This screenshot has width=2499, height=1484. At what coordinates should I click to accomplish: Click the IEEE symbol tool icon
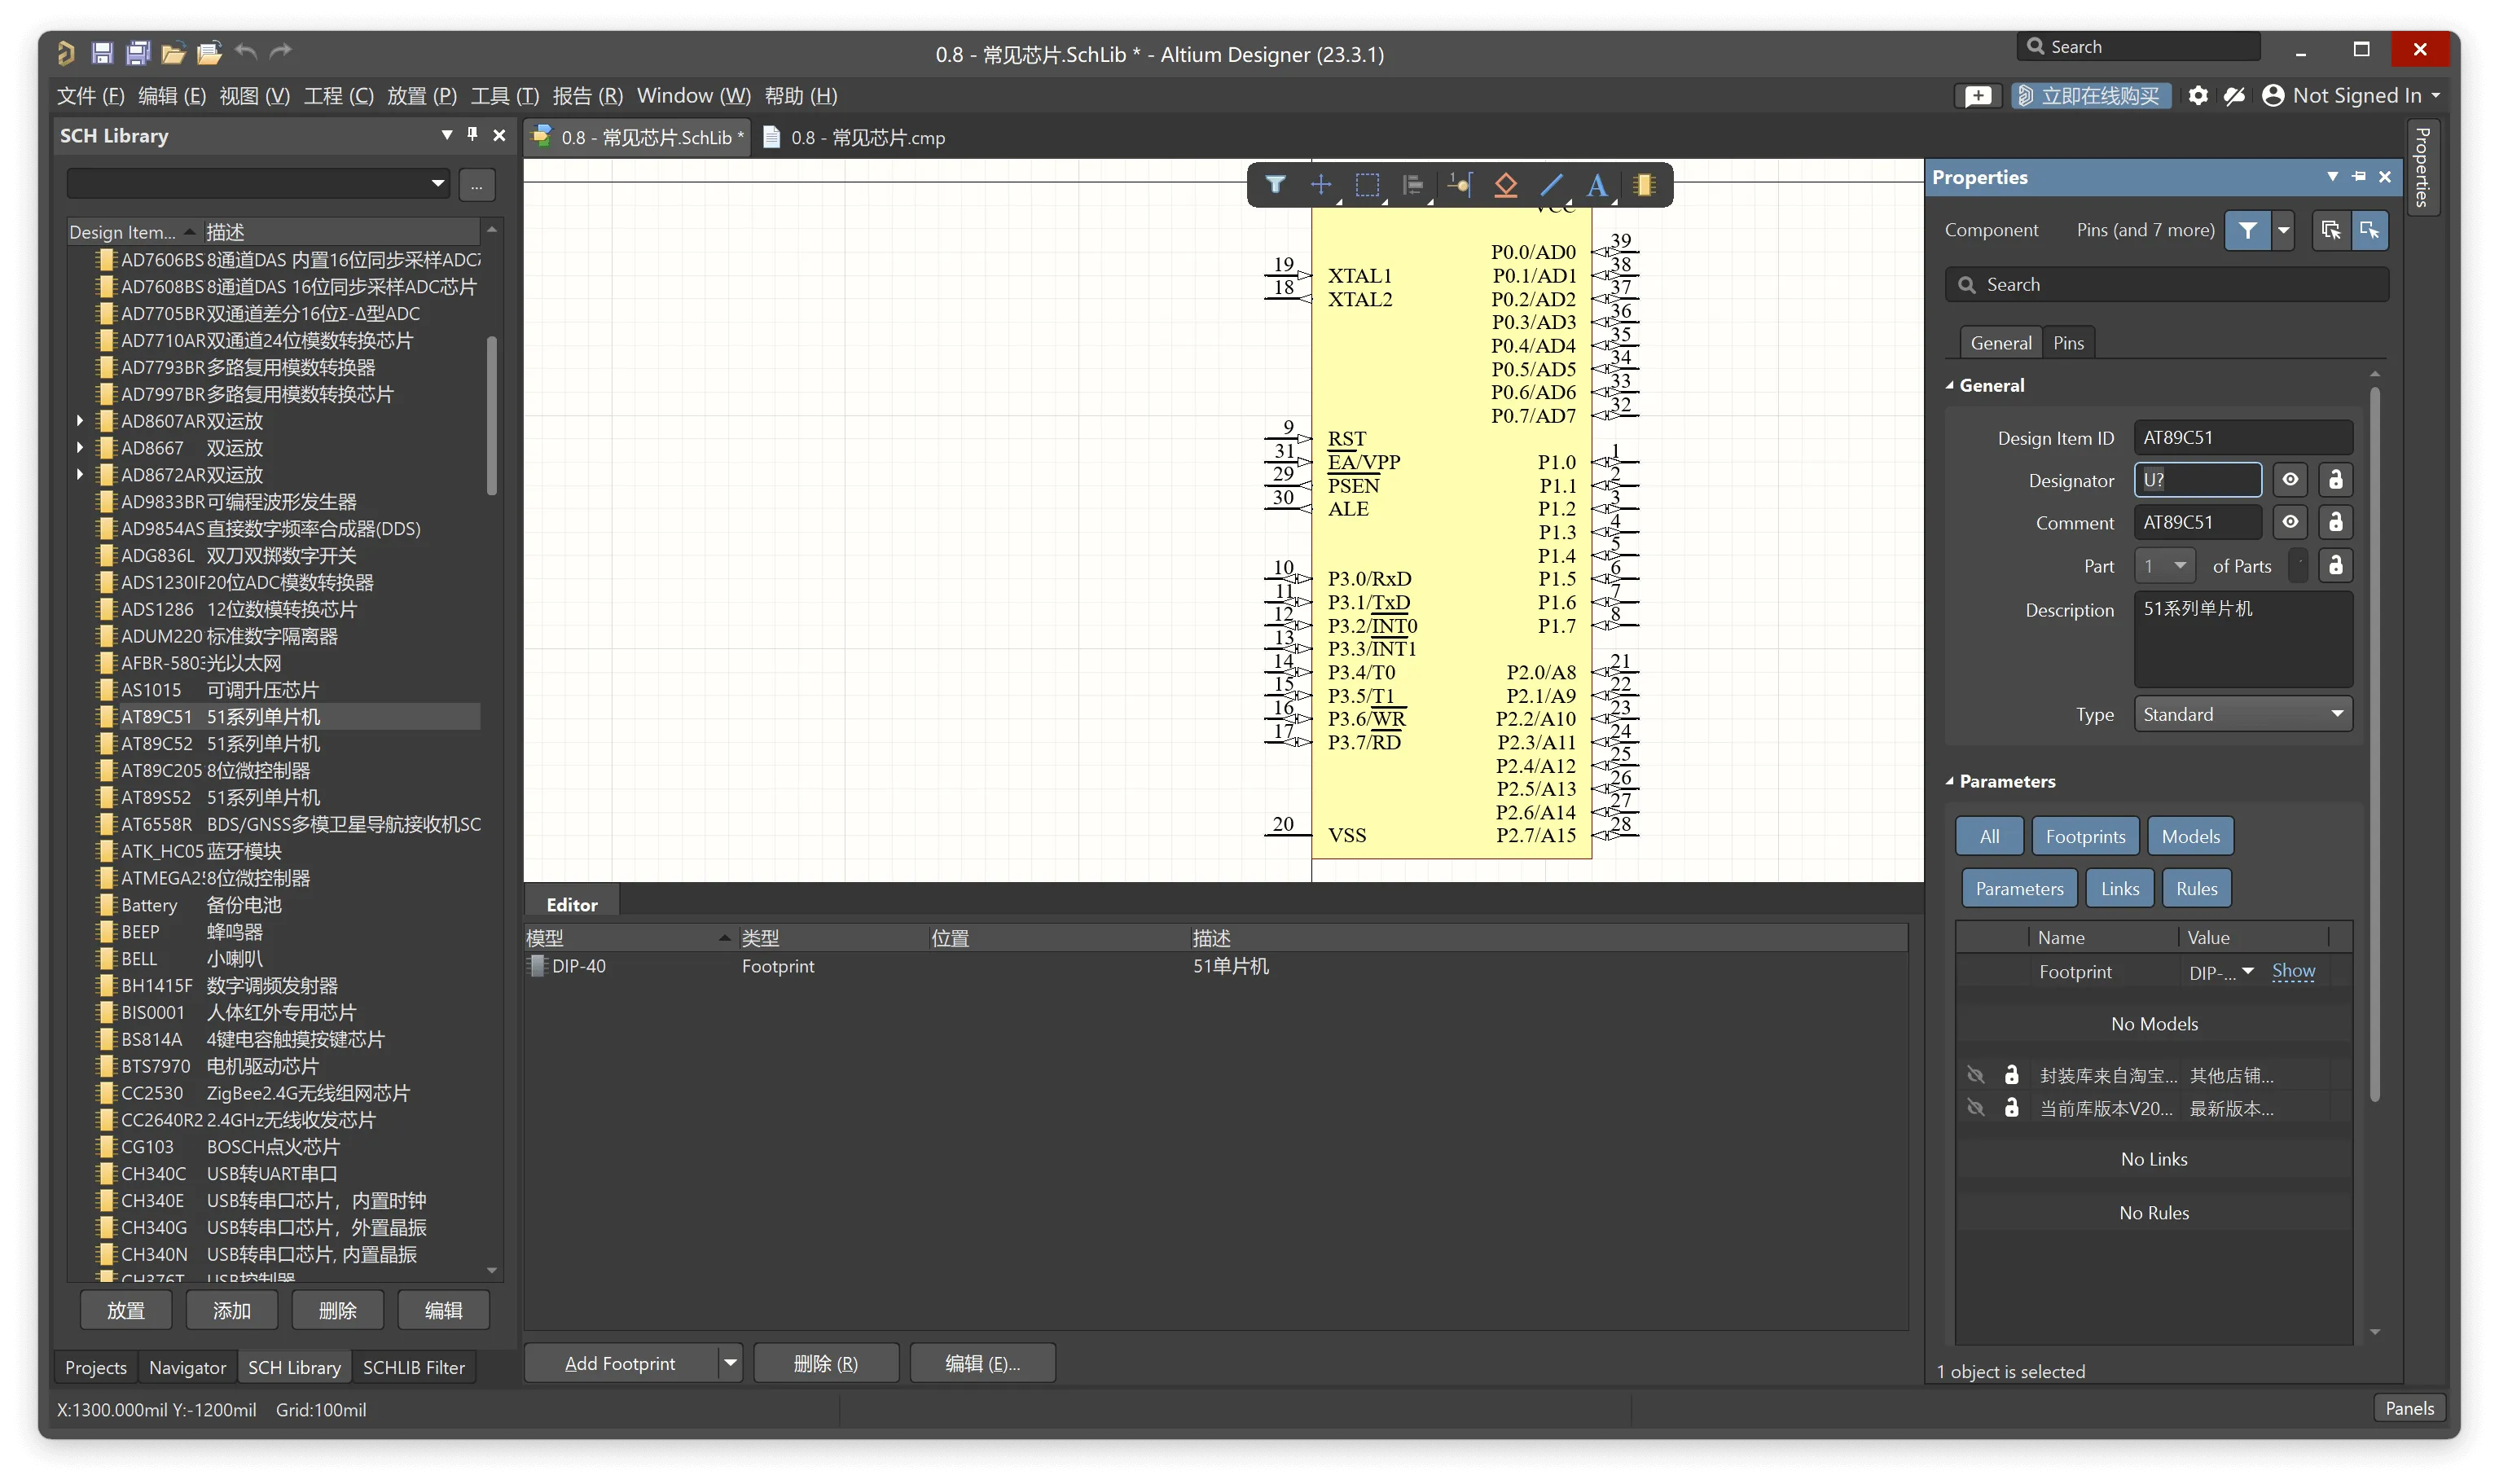(1505, 185)
